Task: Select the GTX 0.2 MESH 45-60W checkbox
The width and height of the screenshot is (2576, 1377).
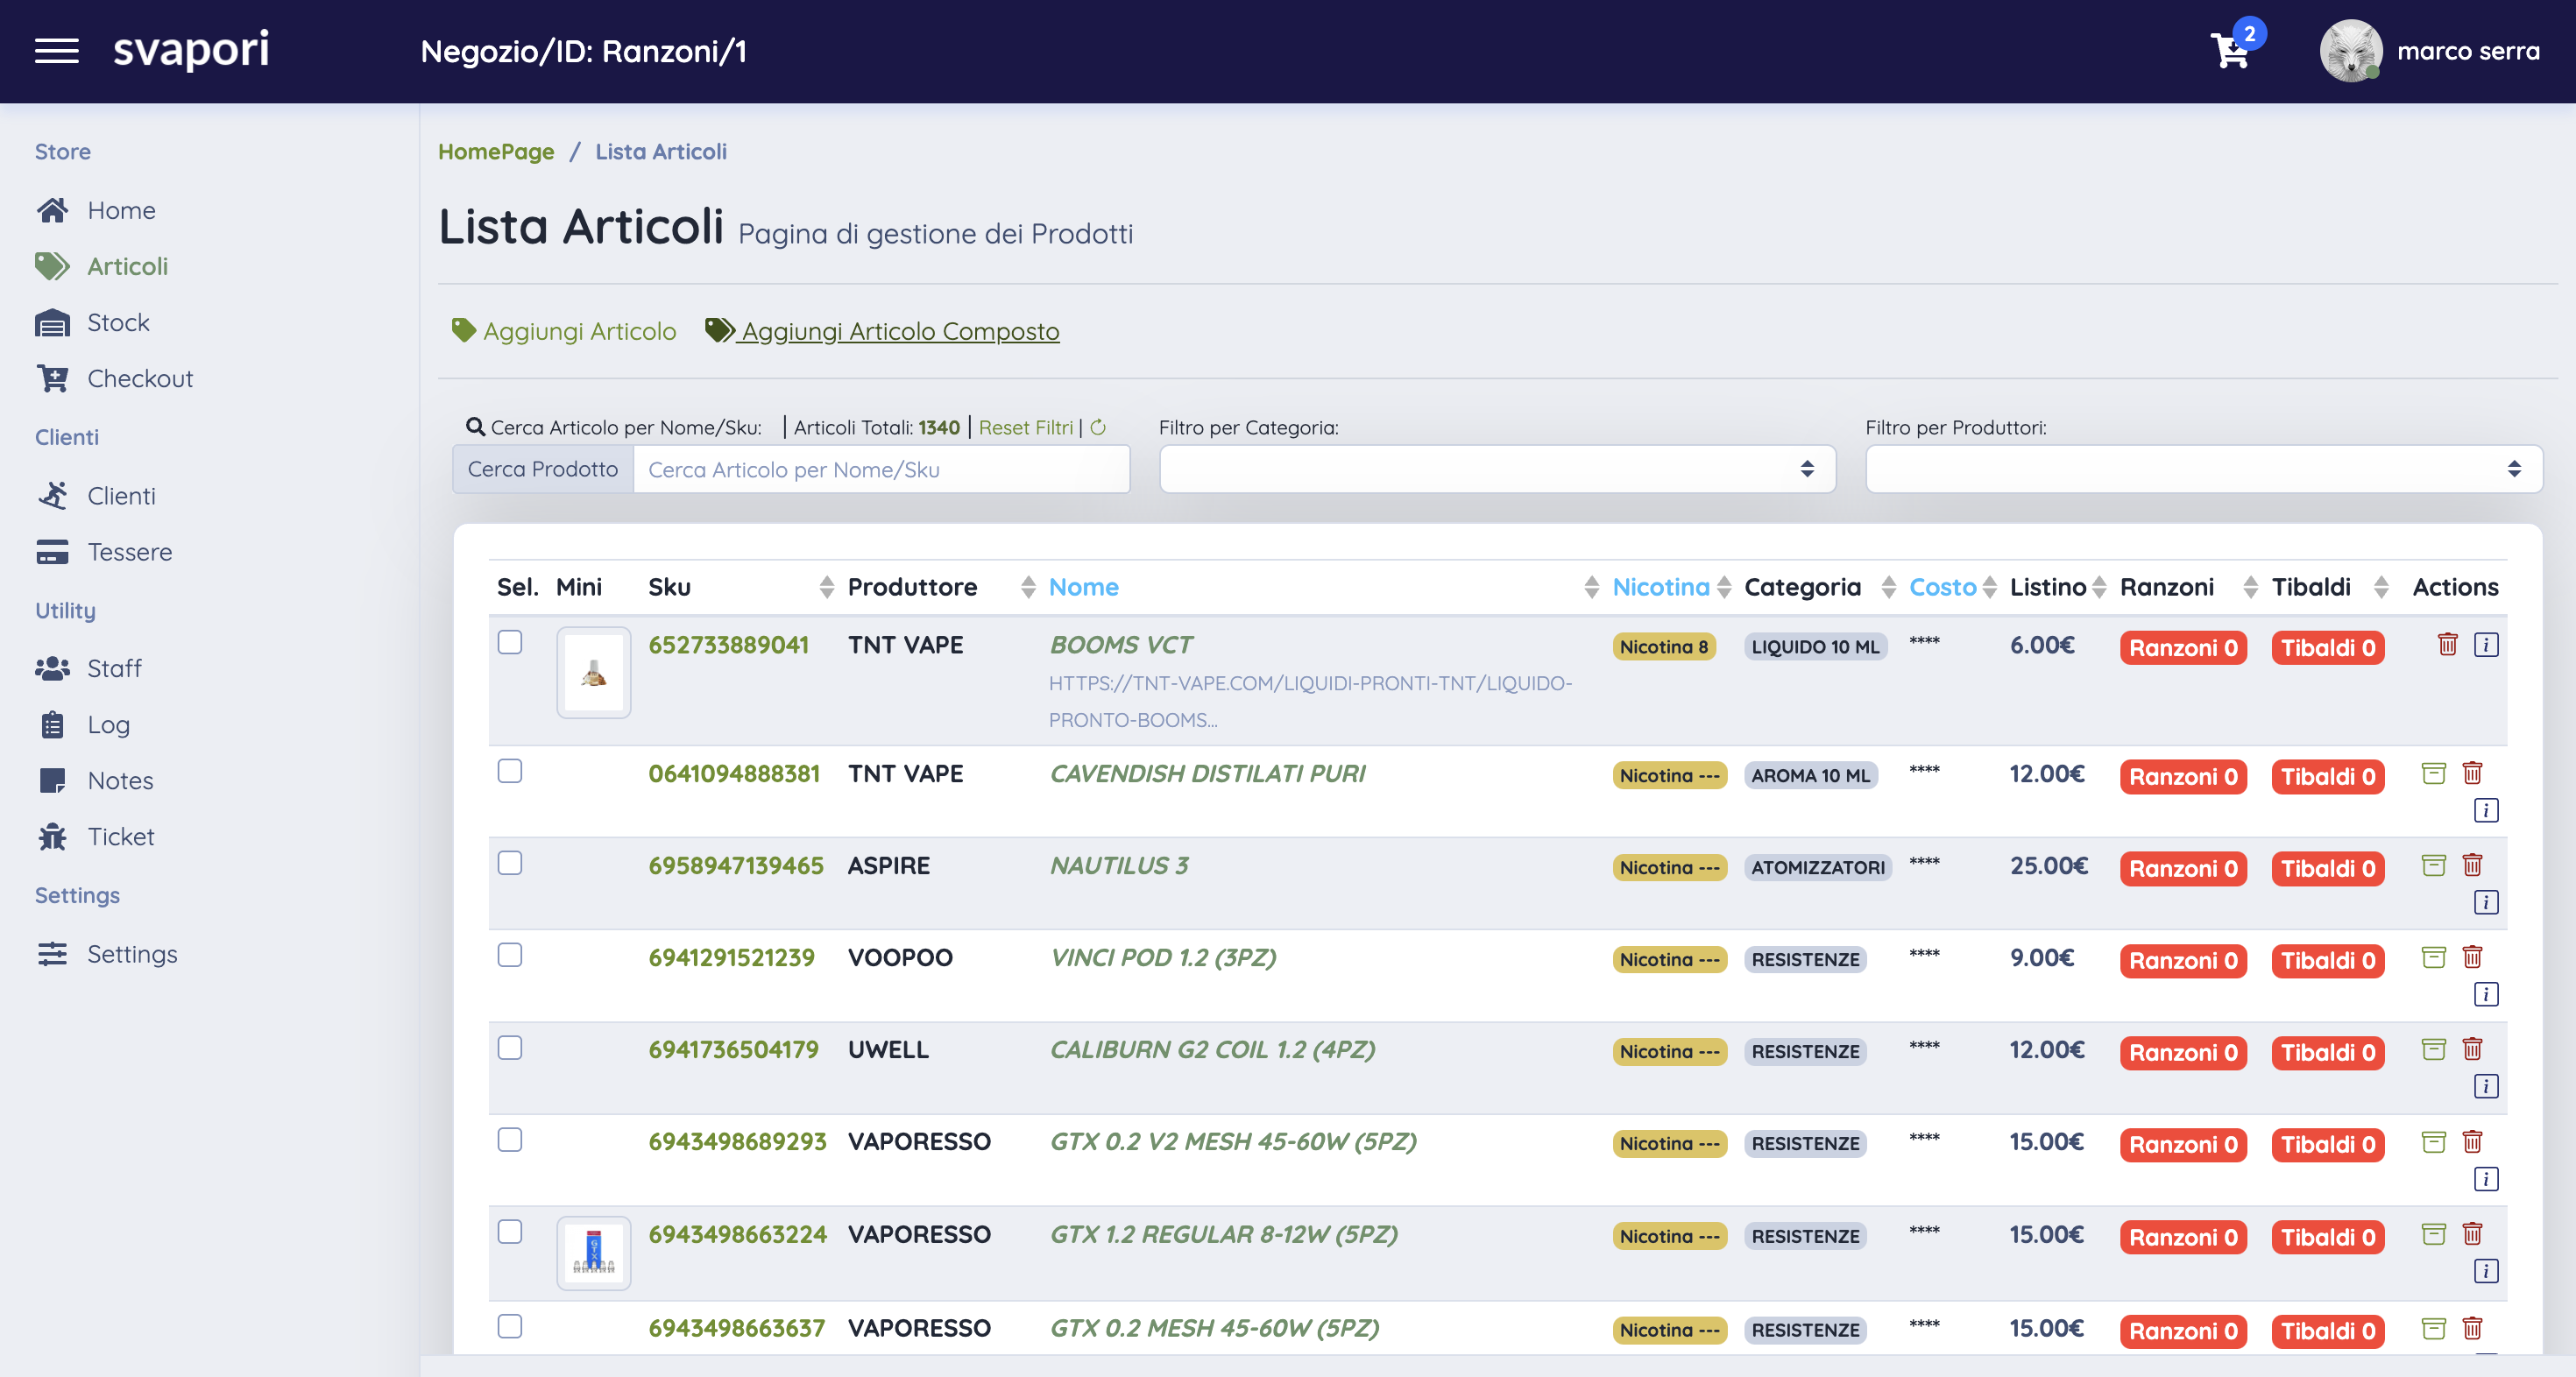Action: point(510,1326)
